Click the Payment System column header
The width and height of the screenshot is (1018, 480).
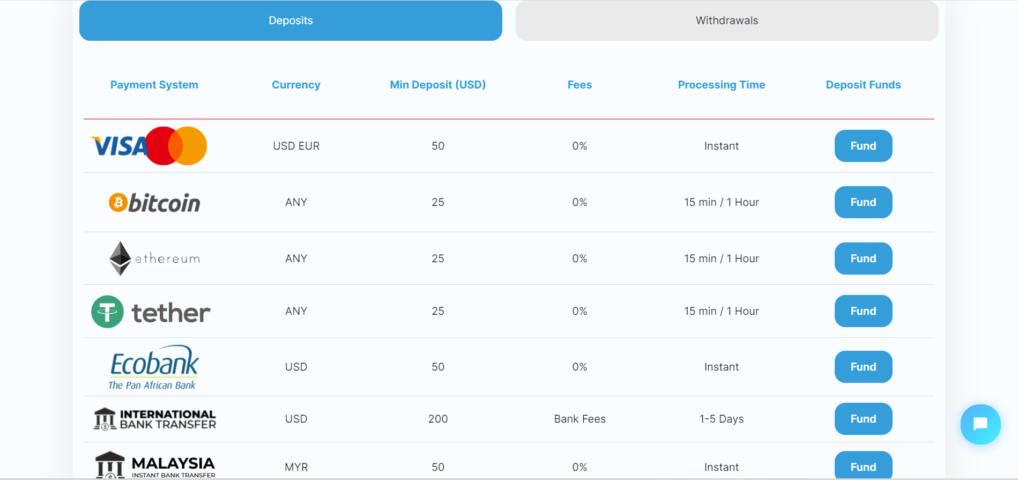tap(155, 85)
